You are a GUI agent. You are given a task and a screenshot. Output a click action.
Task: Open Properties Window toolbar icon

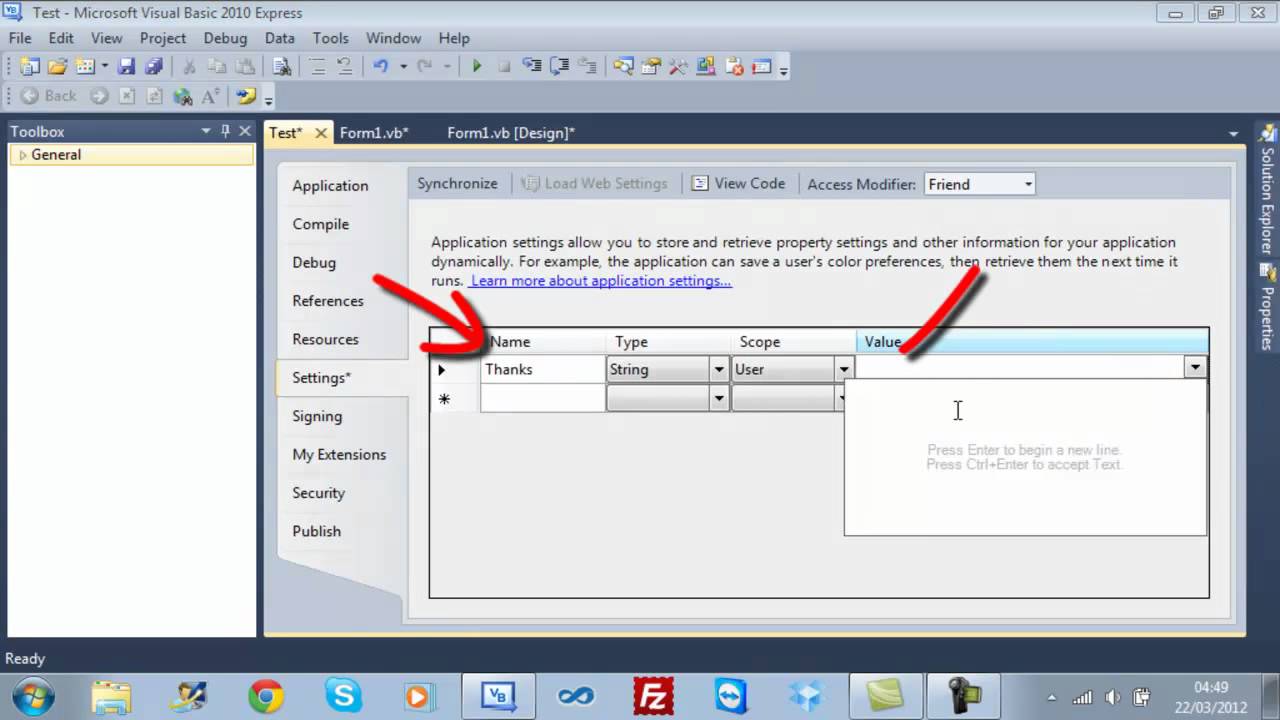[x=651, y=67]
